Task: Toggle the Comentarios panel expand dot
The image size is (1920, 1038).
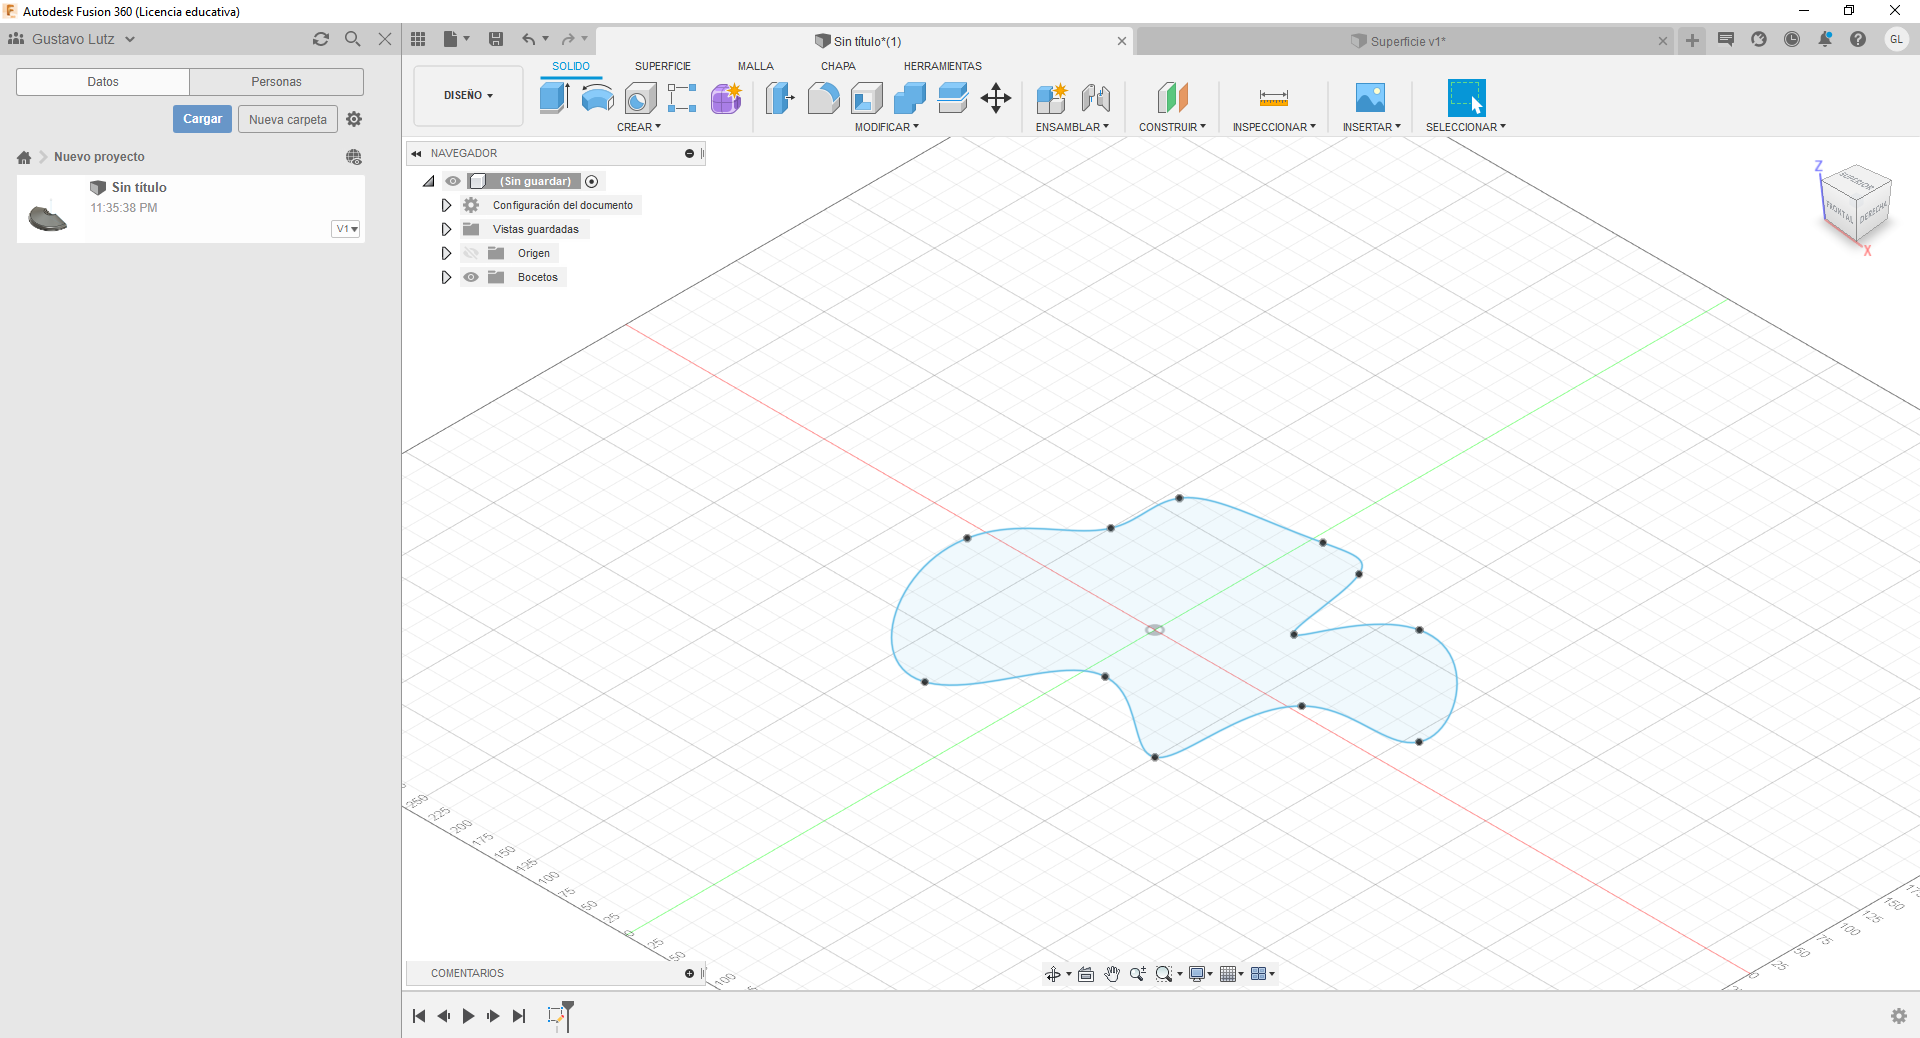Action: click(689, 973)
